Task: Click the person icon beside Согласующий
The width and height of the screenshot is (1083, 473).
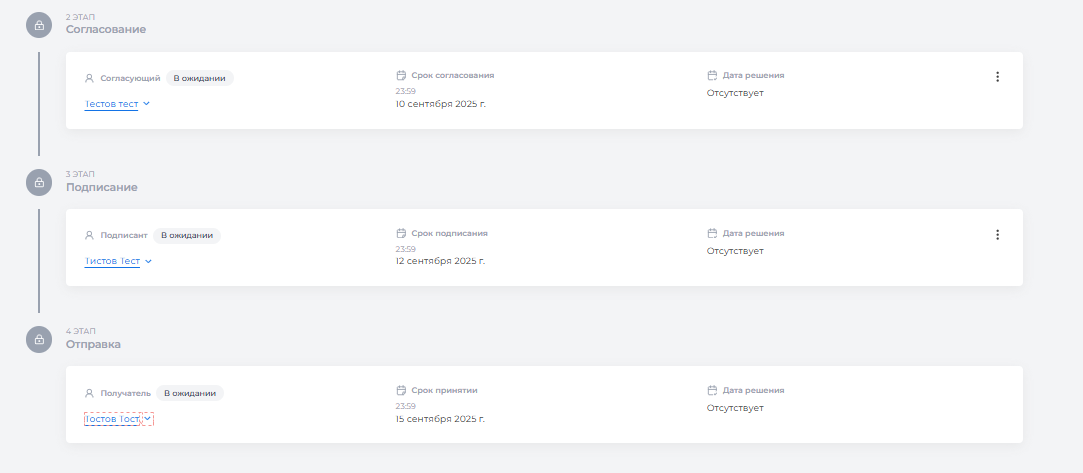Action: click(x=89, y=78)
